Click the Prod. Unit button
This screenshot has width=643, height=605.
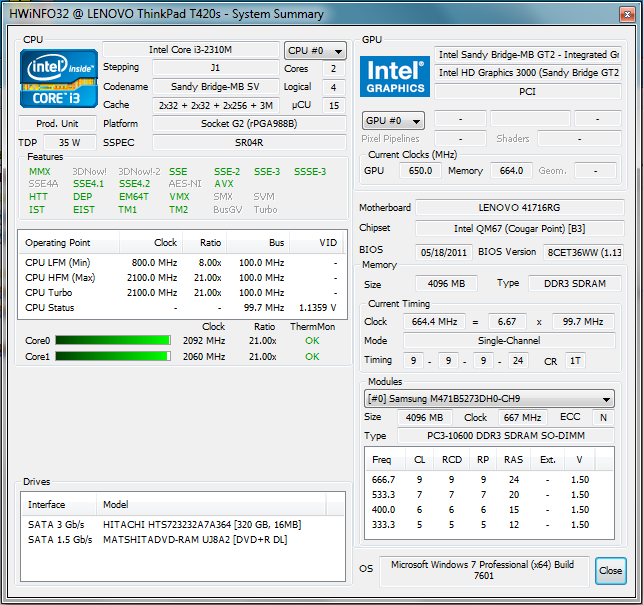[57, 123]
